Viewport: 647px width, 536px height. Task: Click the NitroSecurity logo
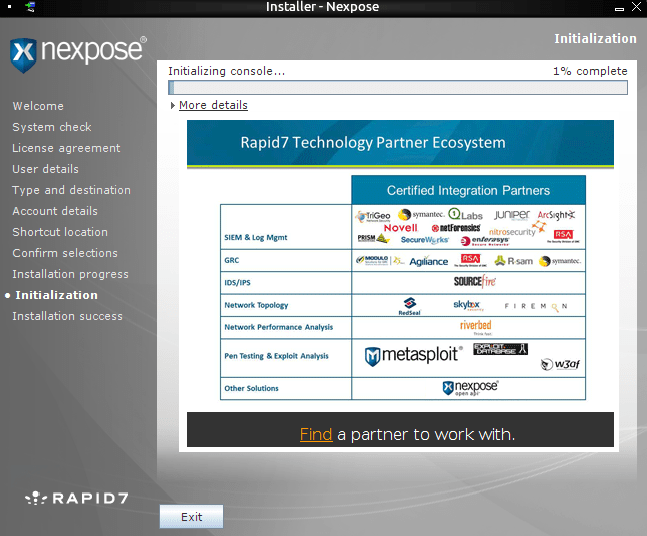point(517,229)
